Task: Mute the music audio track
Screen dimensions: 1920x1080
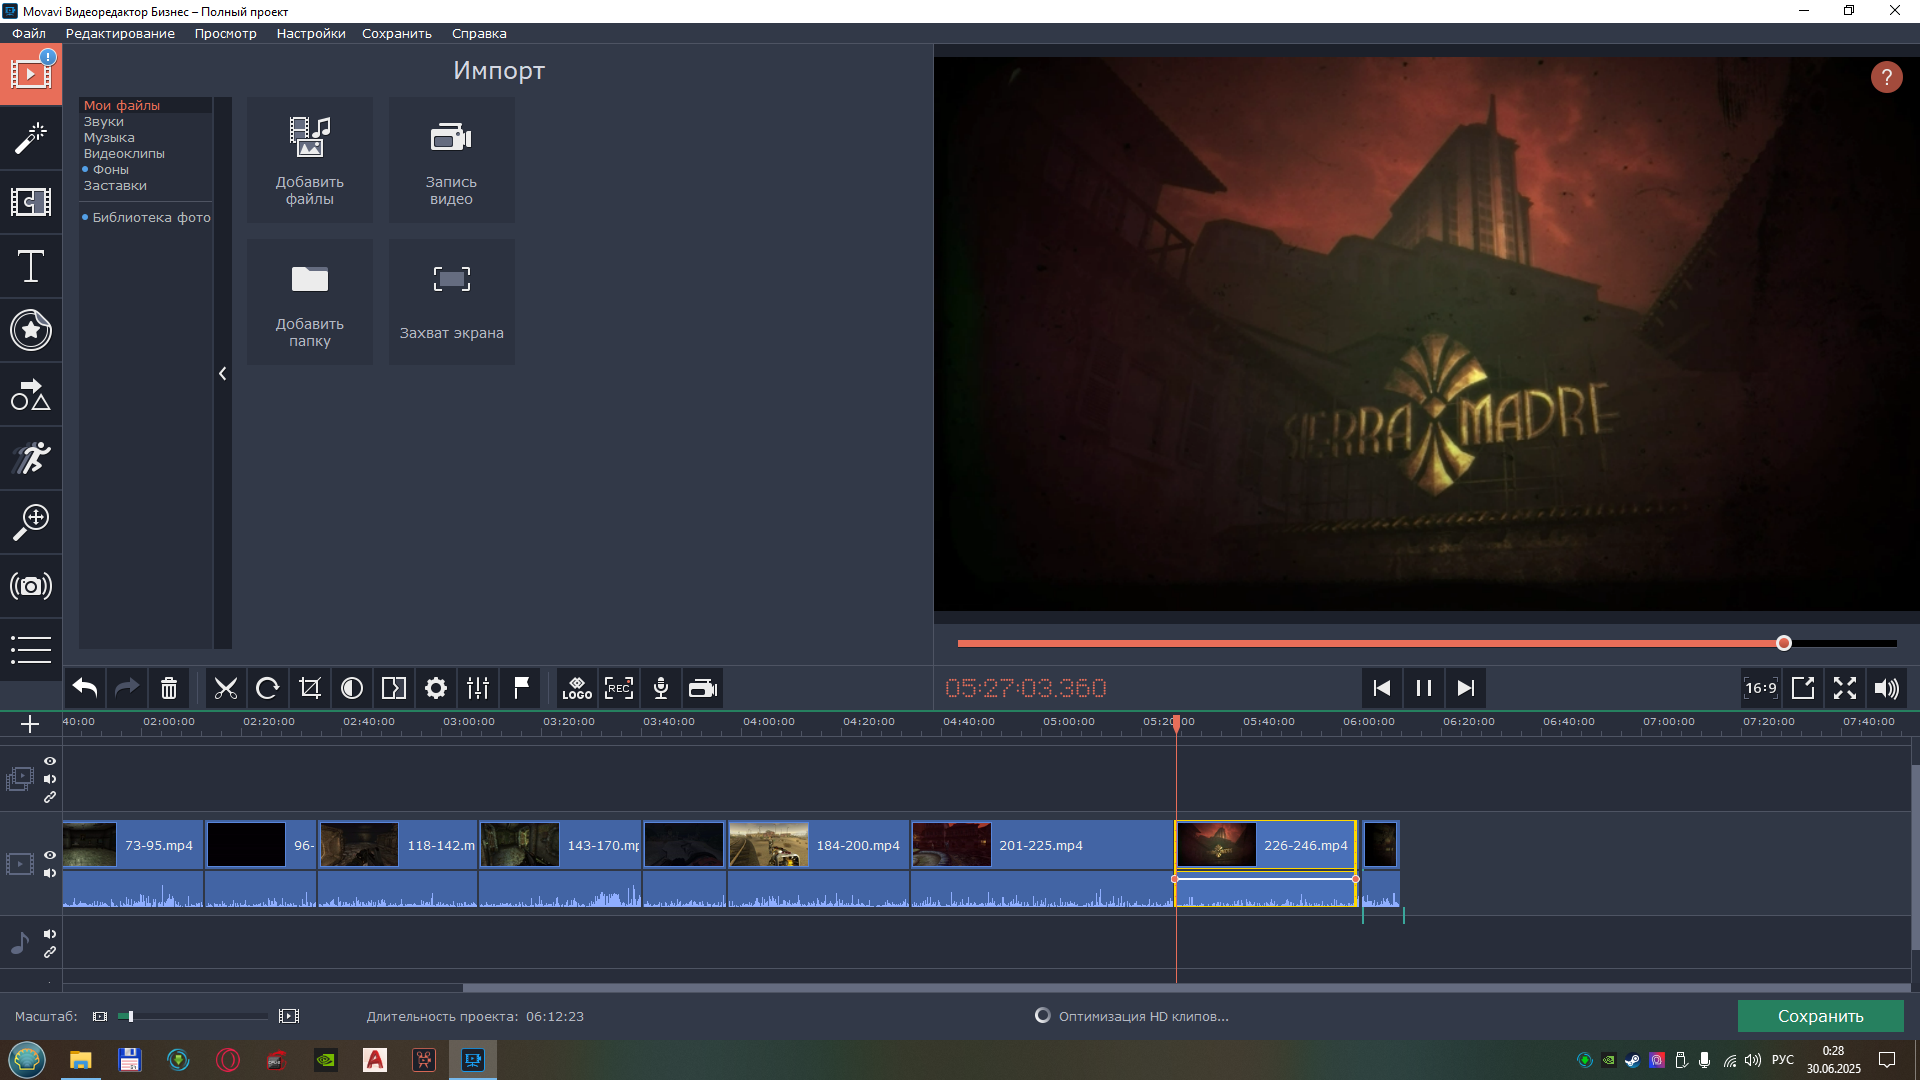Action: (x=50, y=934)
